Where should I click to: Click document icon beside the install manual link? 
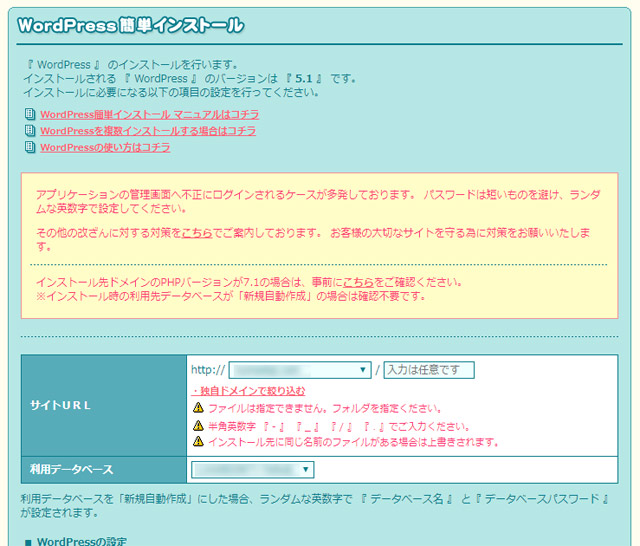click(29, 114)
